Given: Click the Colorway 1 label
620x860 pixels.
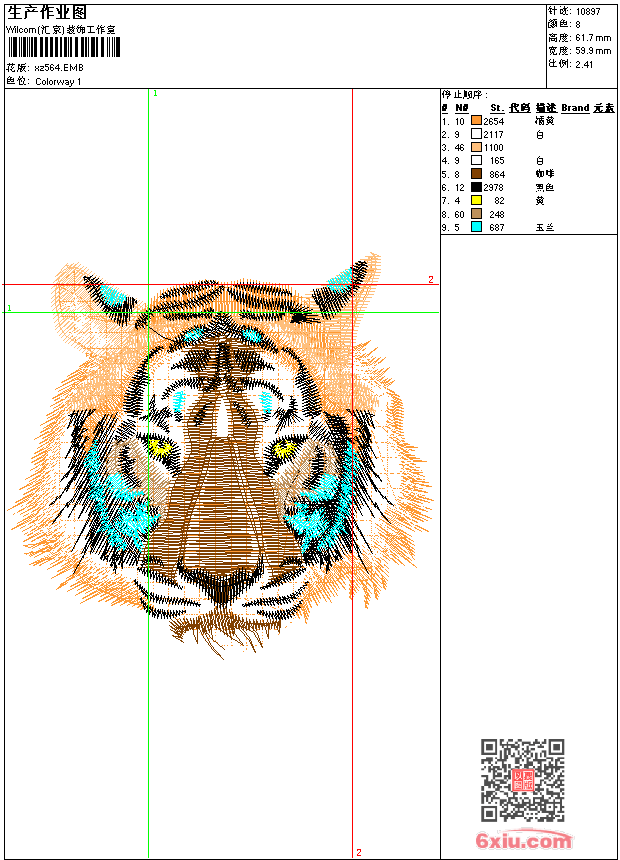Looking at the screenshot, I should click(58, 81).
